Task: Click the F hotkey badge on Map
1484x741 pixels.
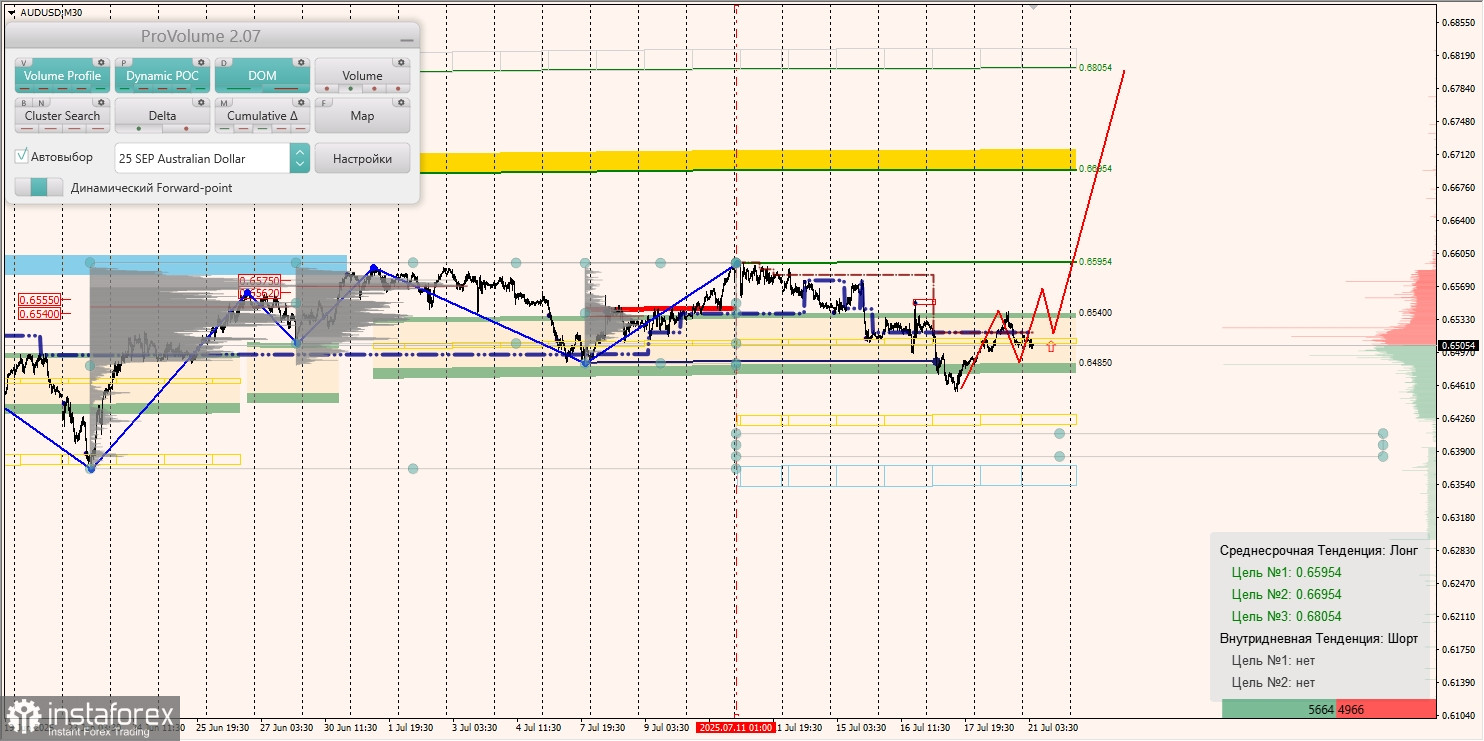Action: [325, 102]
